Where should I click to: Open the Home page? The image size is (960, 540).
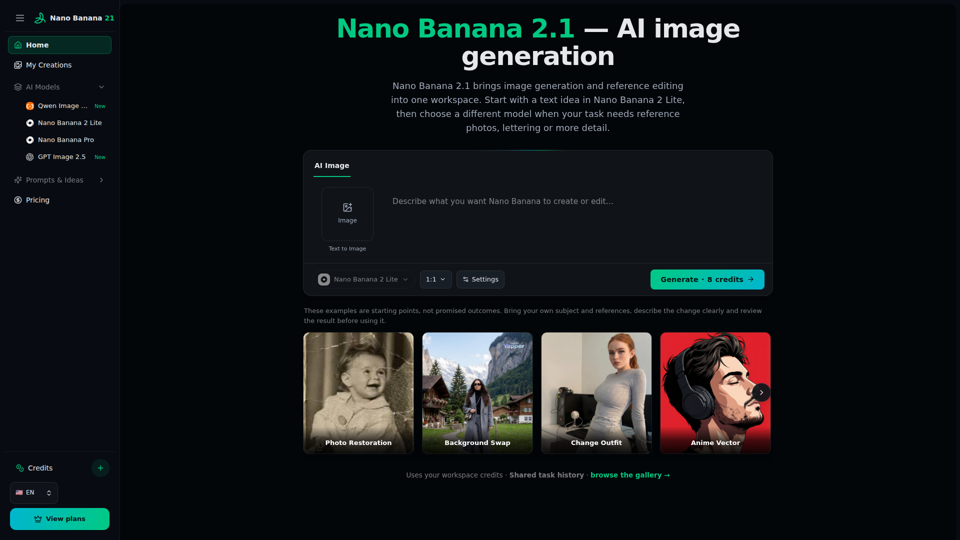click(x=59, y=45)
